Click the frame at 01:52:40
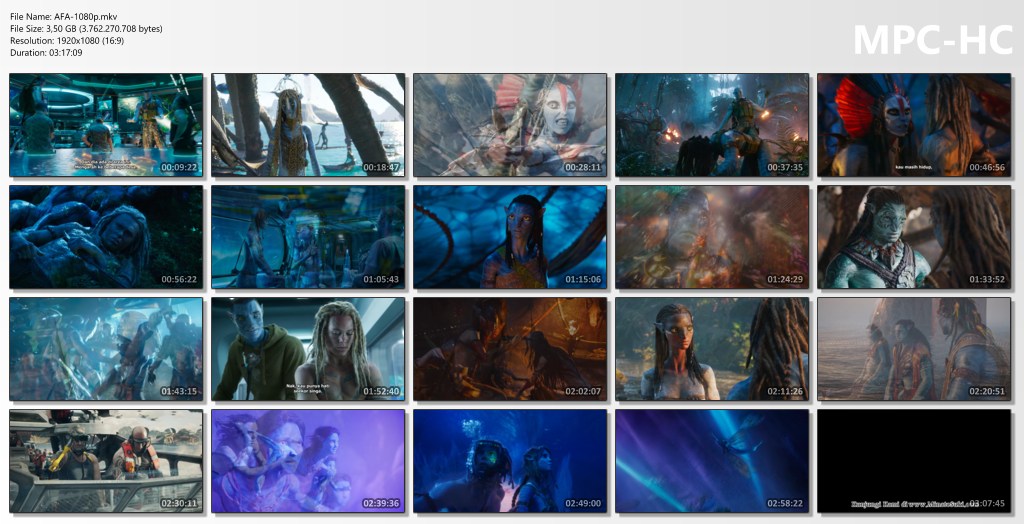Viewport: 1024px width, 524px height. tap(308, 349)
